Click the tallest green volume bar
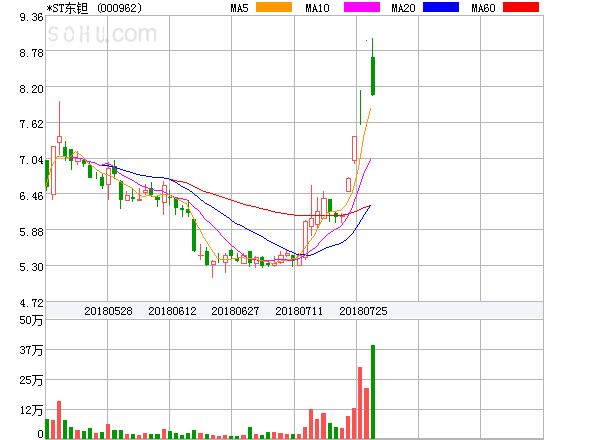The height and width of the screenshot is (440, 600). 373,392
